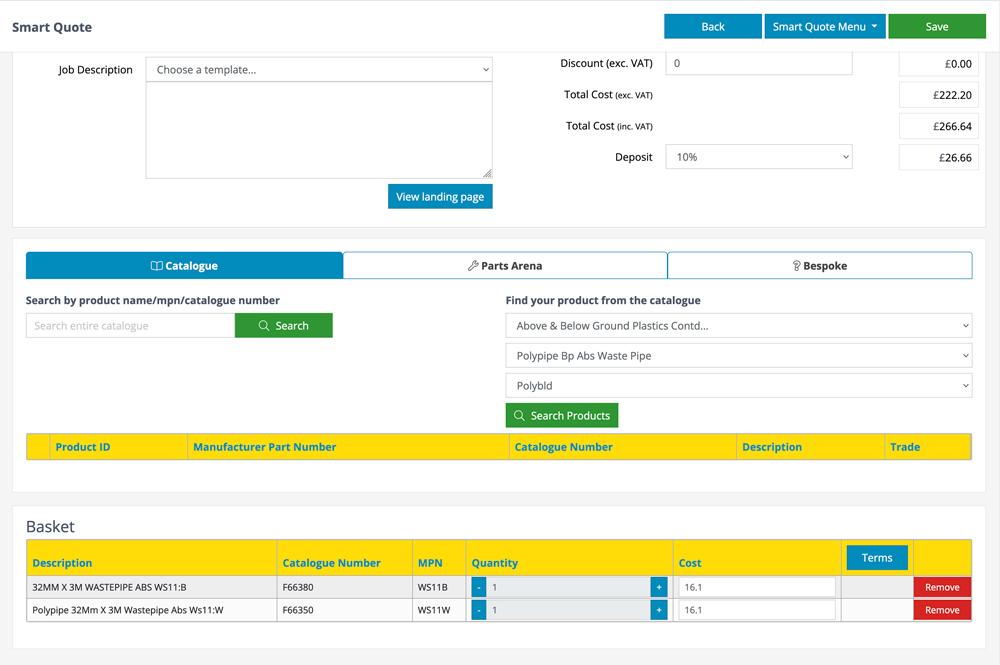Click the Search entire catalogue field
The width and height of the screenshot is (1000, 665).
coord(130,326)
